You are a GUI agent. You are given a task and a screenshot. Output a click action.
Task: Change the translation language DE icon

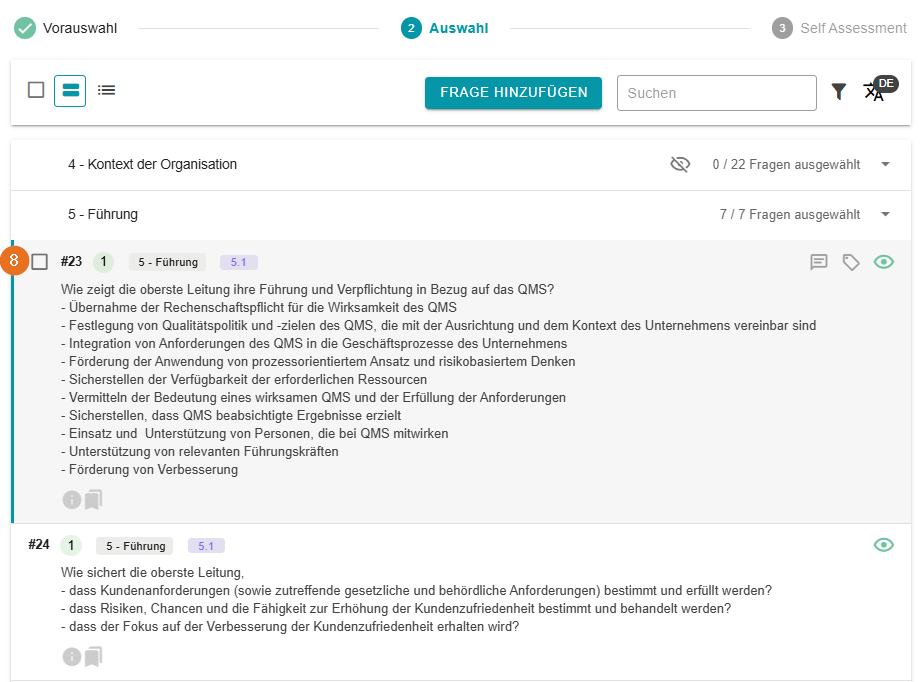tap(875, 92)
